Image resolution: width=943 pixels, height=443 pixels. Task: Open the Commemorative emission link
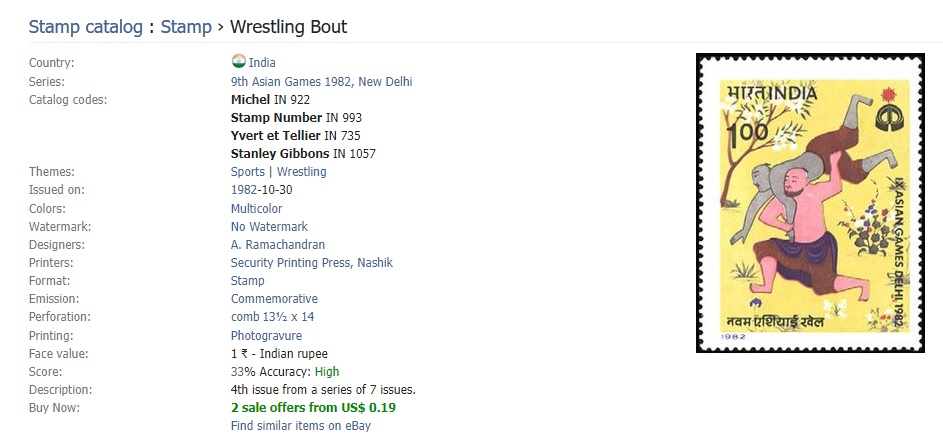coord(274,299)
